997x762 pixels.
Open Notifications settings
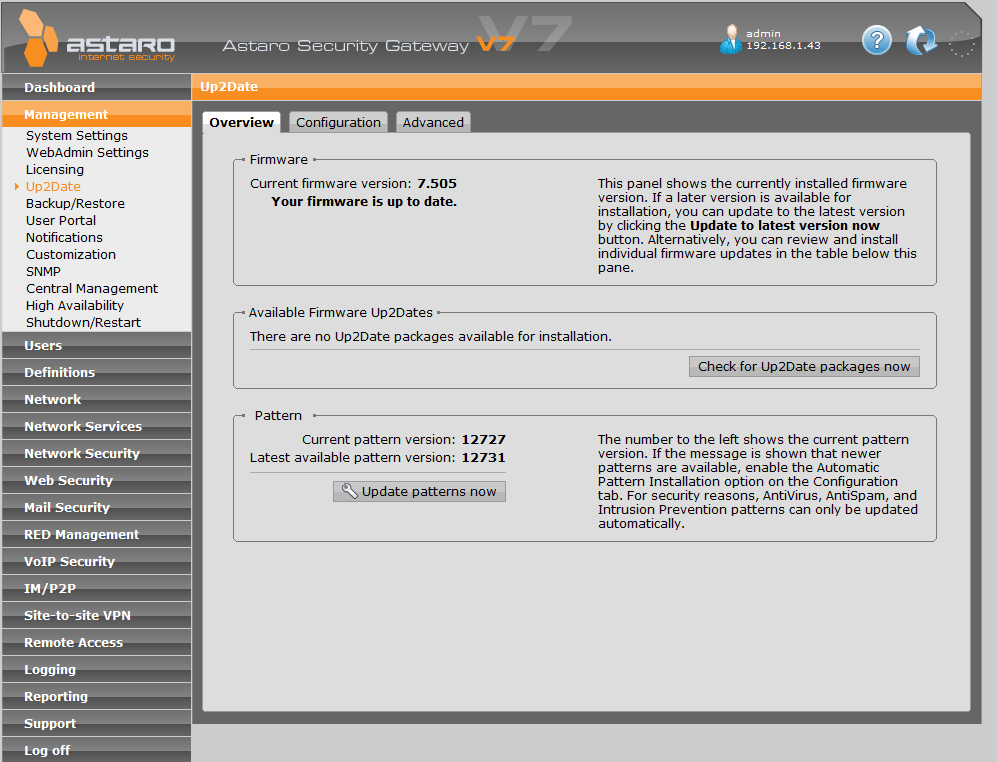click(x=64, y=237)
